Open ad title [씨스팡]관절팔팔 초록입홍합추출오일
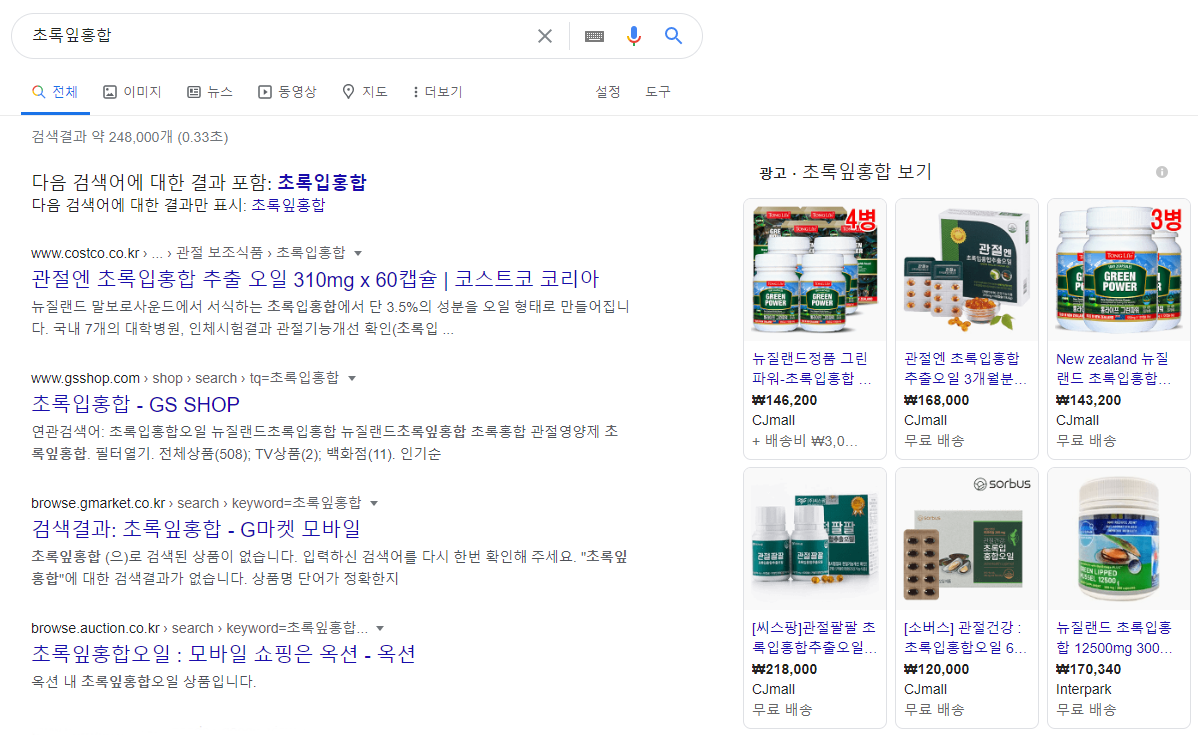Viewport: 1198px width, 735px height. click(814, 637)
